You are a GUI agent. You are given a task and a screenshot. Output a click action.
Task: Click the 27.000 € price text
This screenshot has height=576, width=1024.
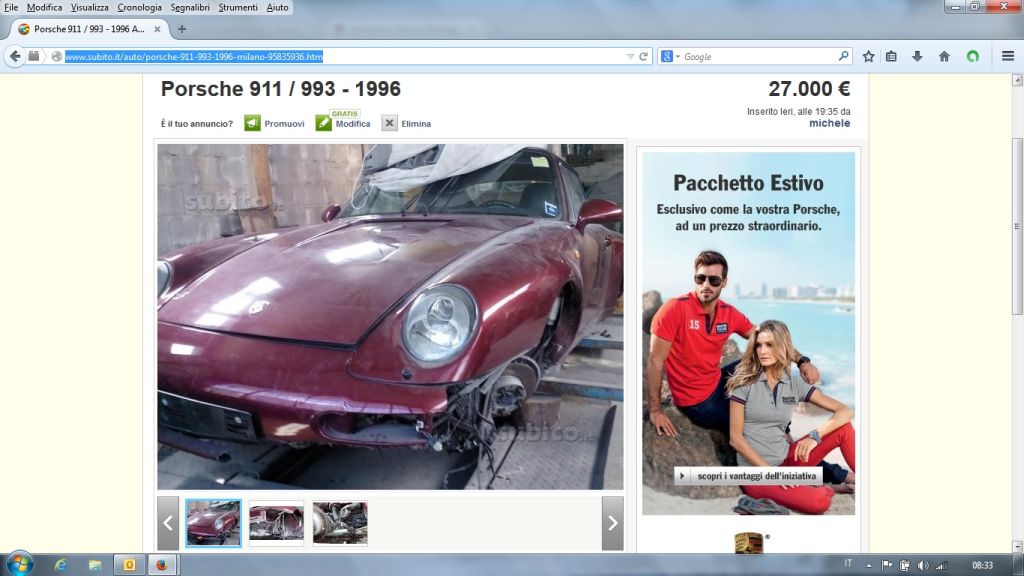(x=809, y=89)
